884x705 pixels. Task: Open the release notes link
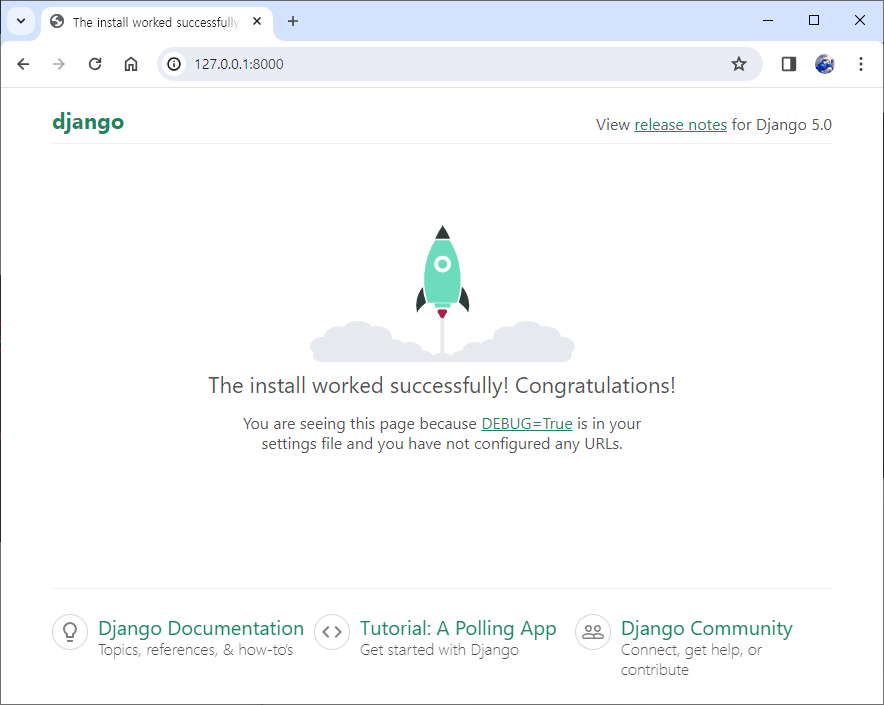click(x=680, y=125)
